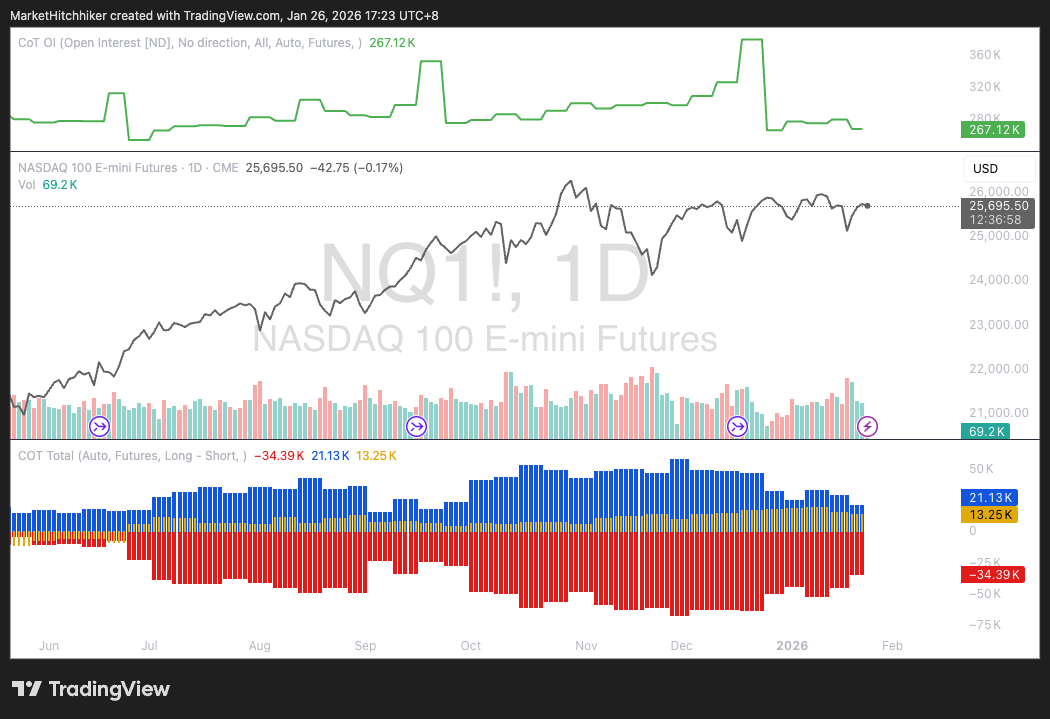Image resolution: width=1050 pixels, height=719 pixels.
Task: Open the lightning bolt event icon in January
Action: (867, 426)
